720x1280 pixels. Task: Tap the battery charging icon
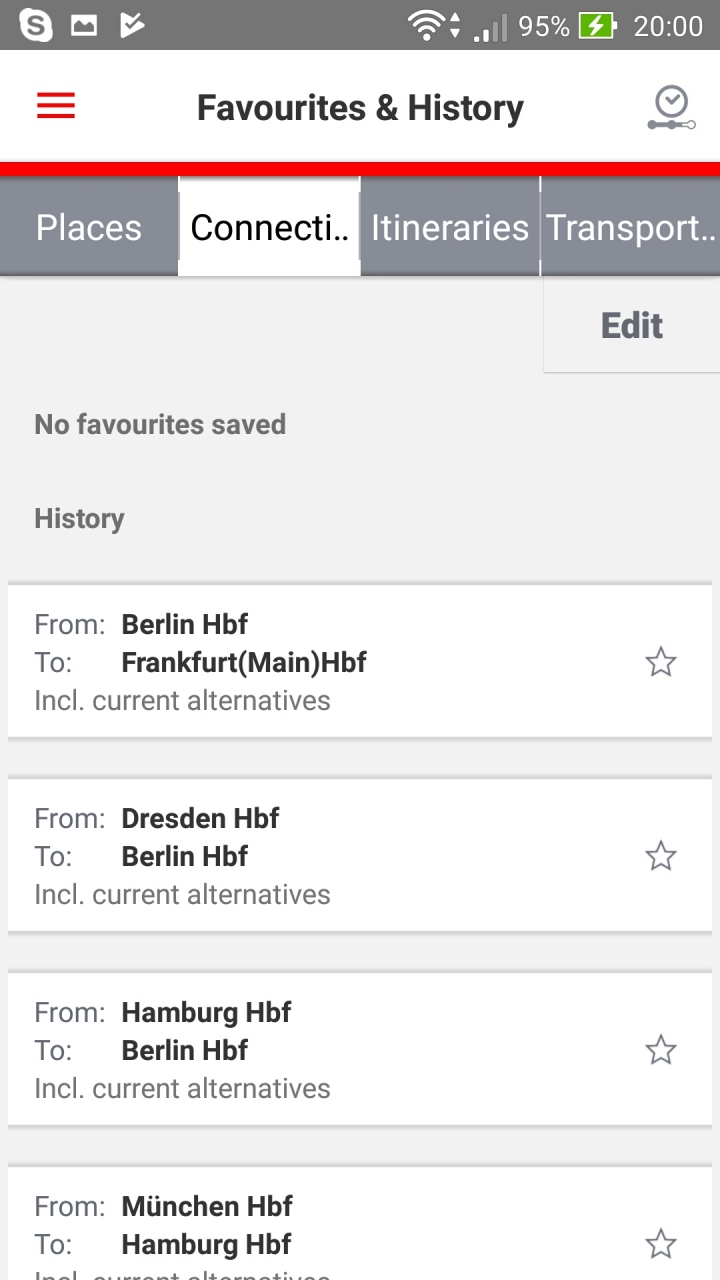pos(598,25)
